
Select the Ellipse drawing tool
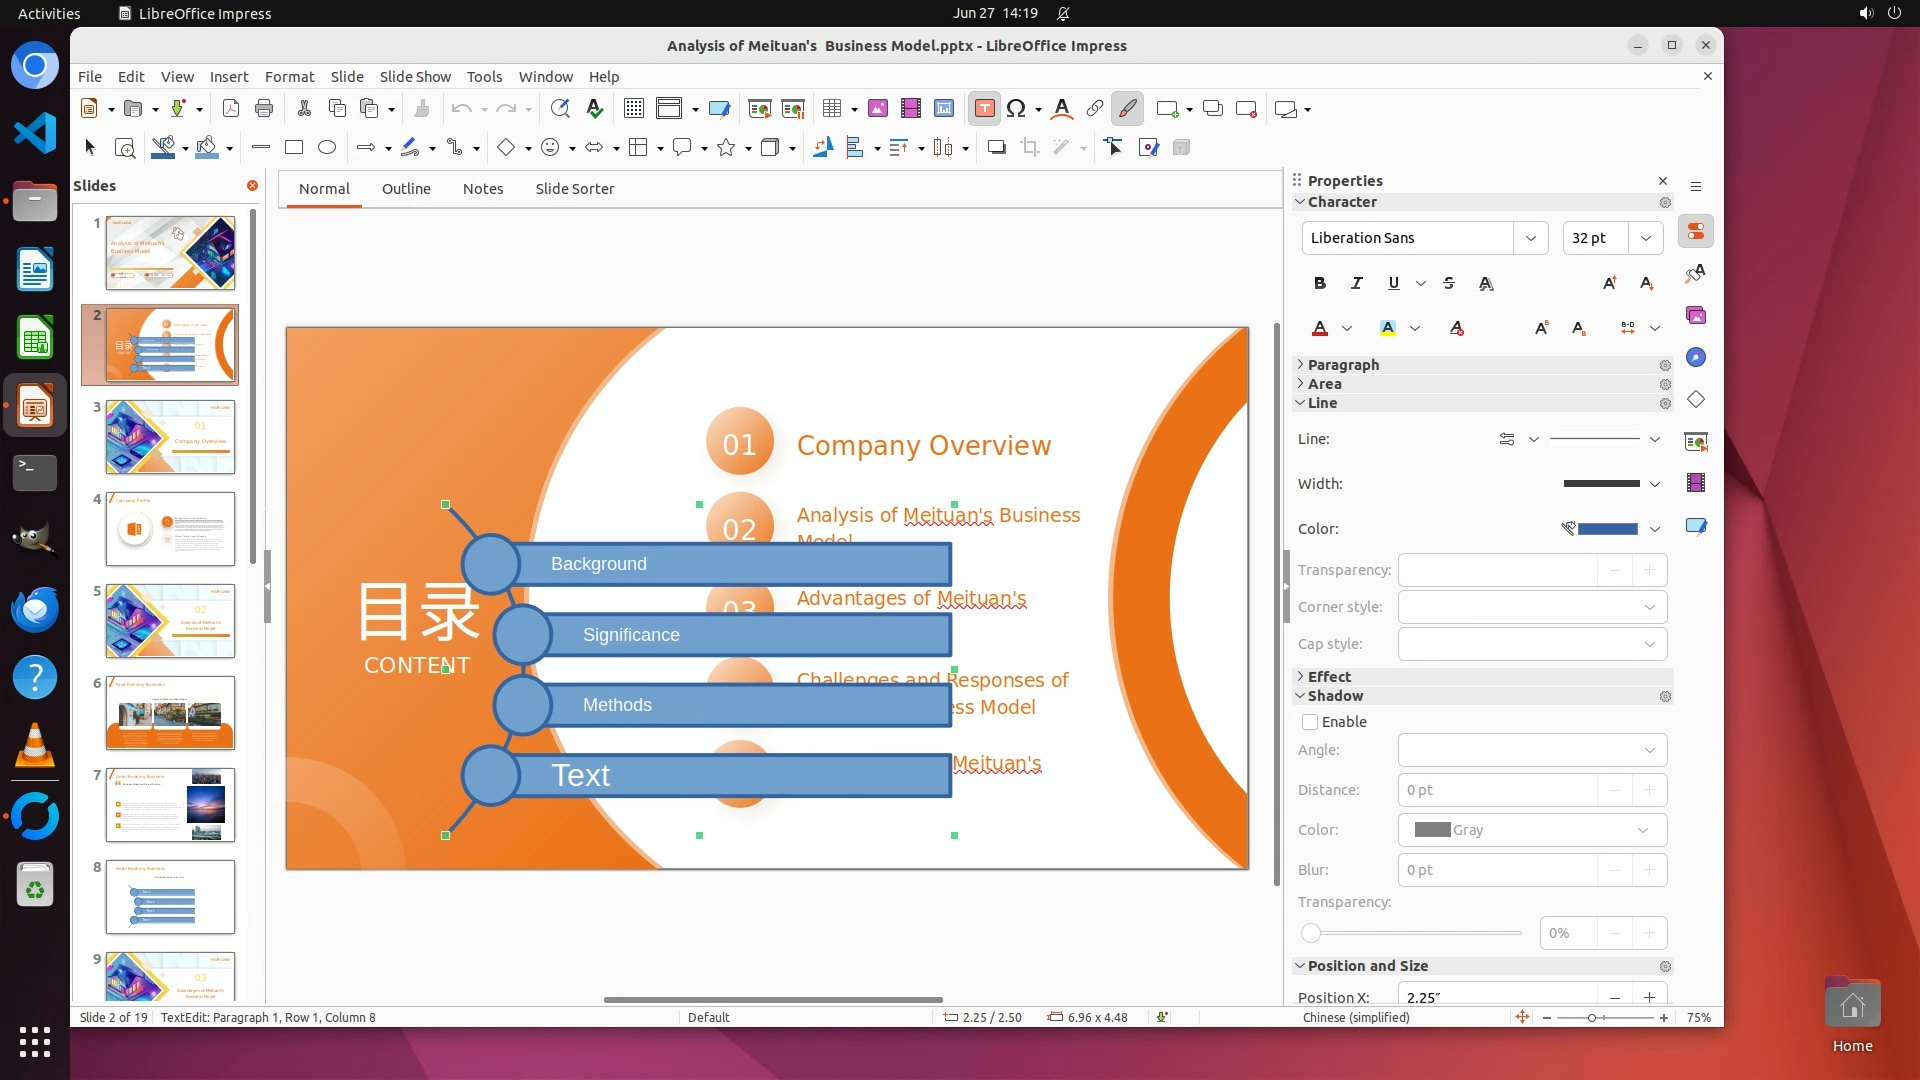tap(327, 148)
